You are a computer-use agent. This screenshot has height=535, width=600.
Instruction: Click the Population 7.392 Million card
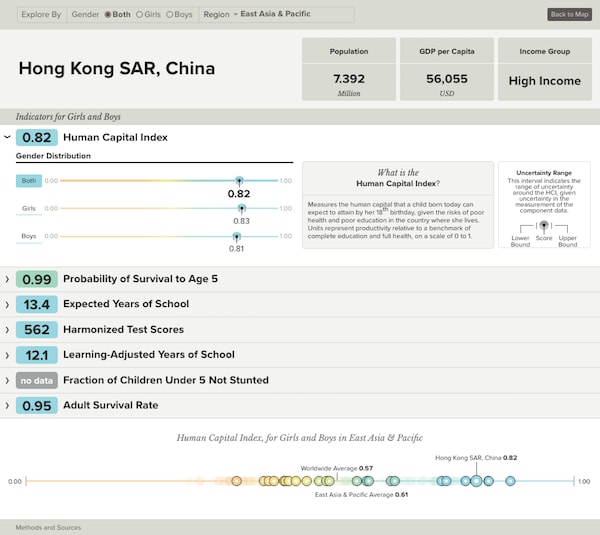349,69
